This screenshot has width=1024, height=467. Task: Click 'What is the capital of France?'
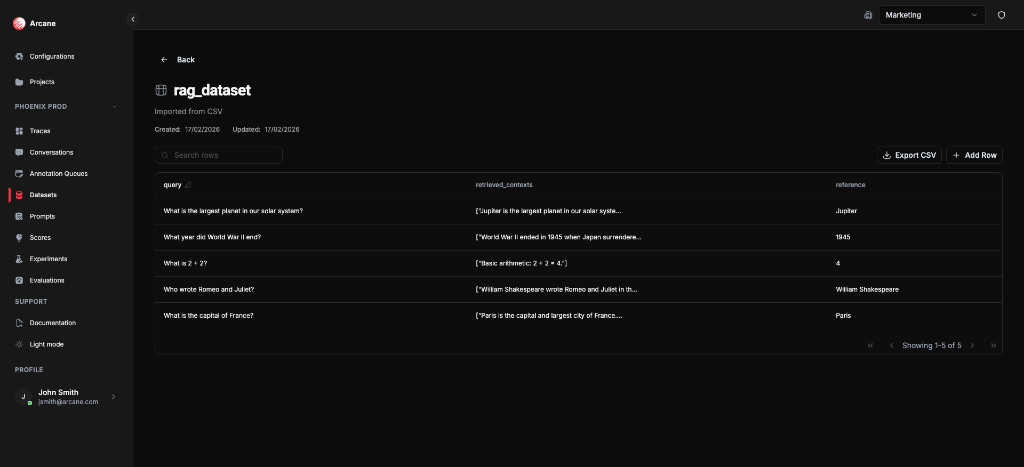208,315
